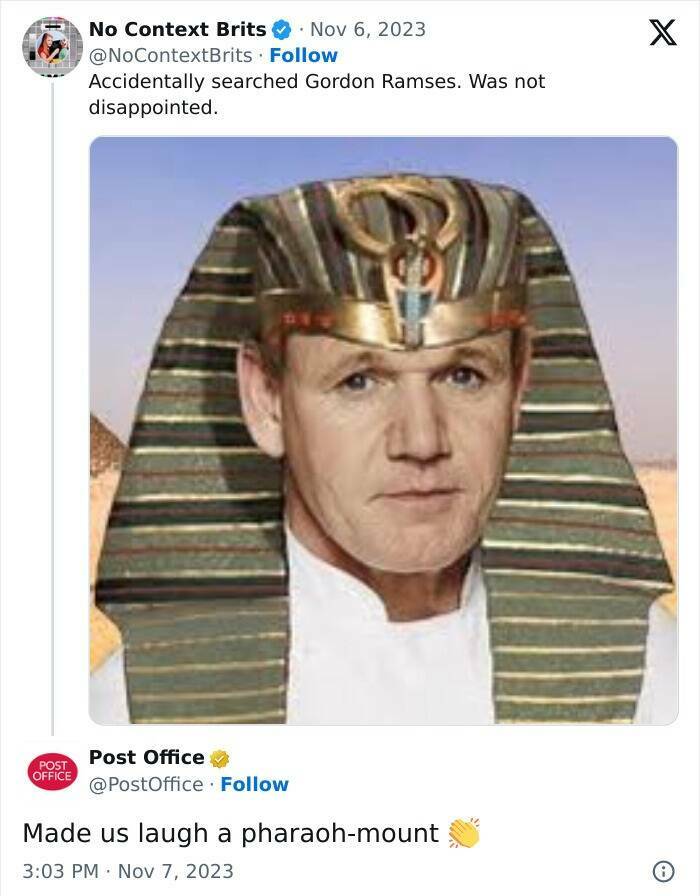The width and height of the screenshot is (700, 896).
Task: Click the "Accidentally searched Gordon Ramses" tweet text
Action: click(x=316, y=94)
